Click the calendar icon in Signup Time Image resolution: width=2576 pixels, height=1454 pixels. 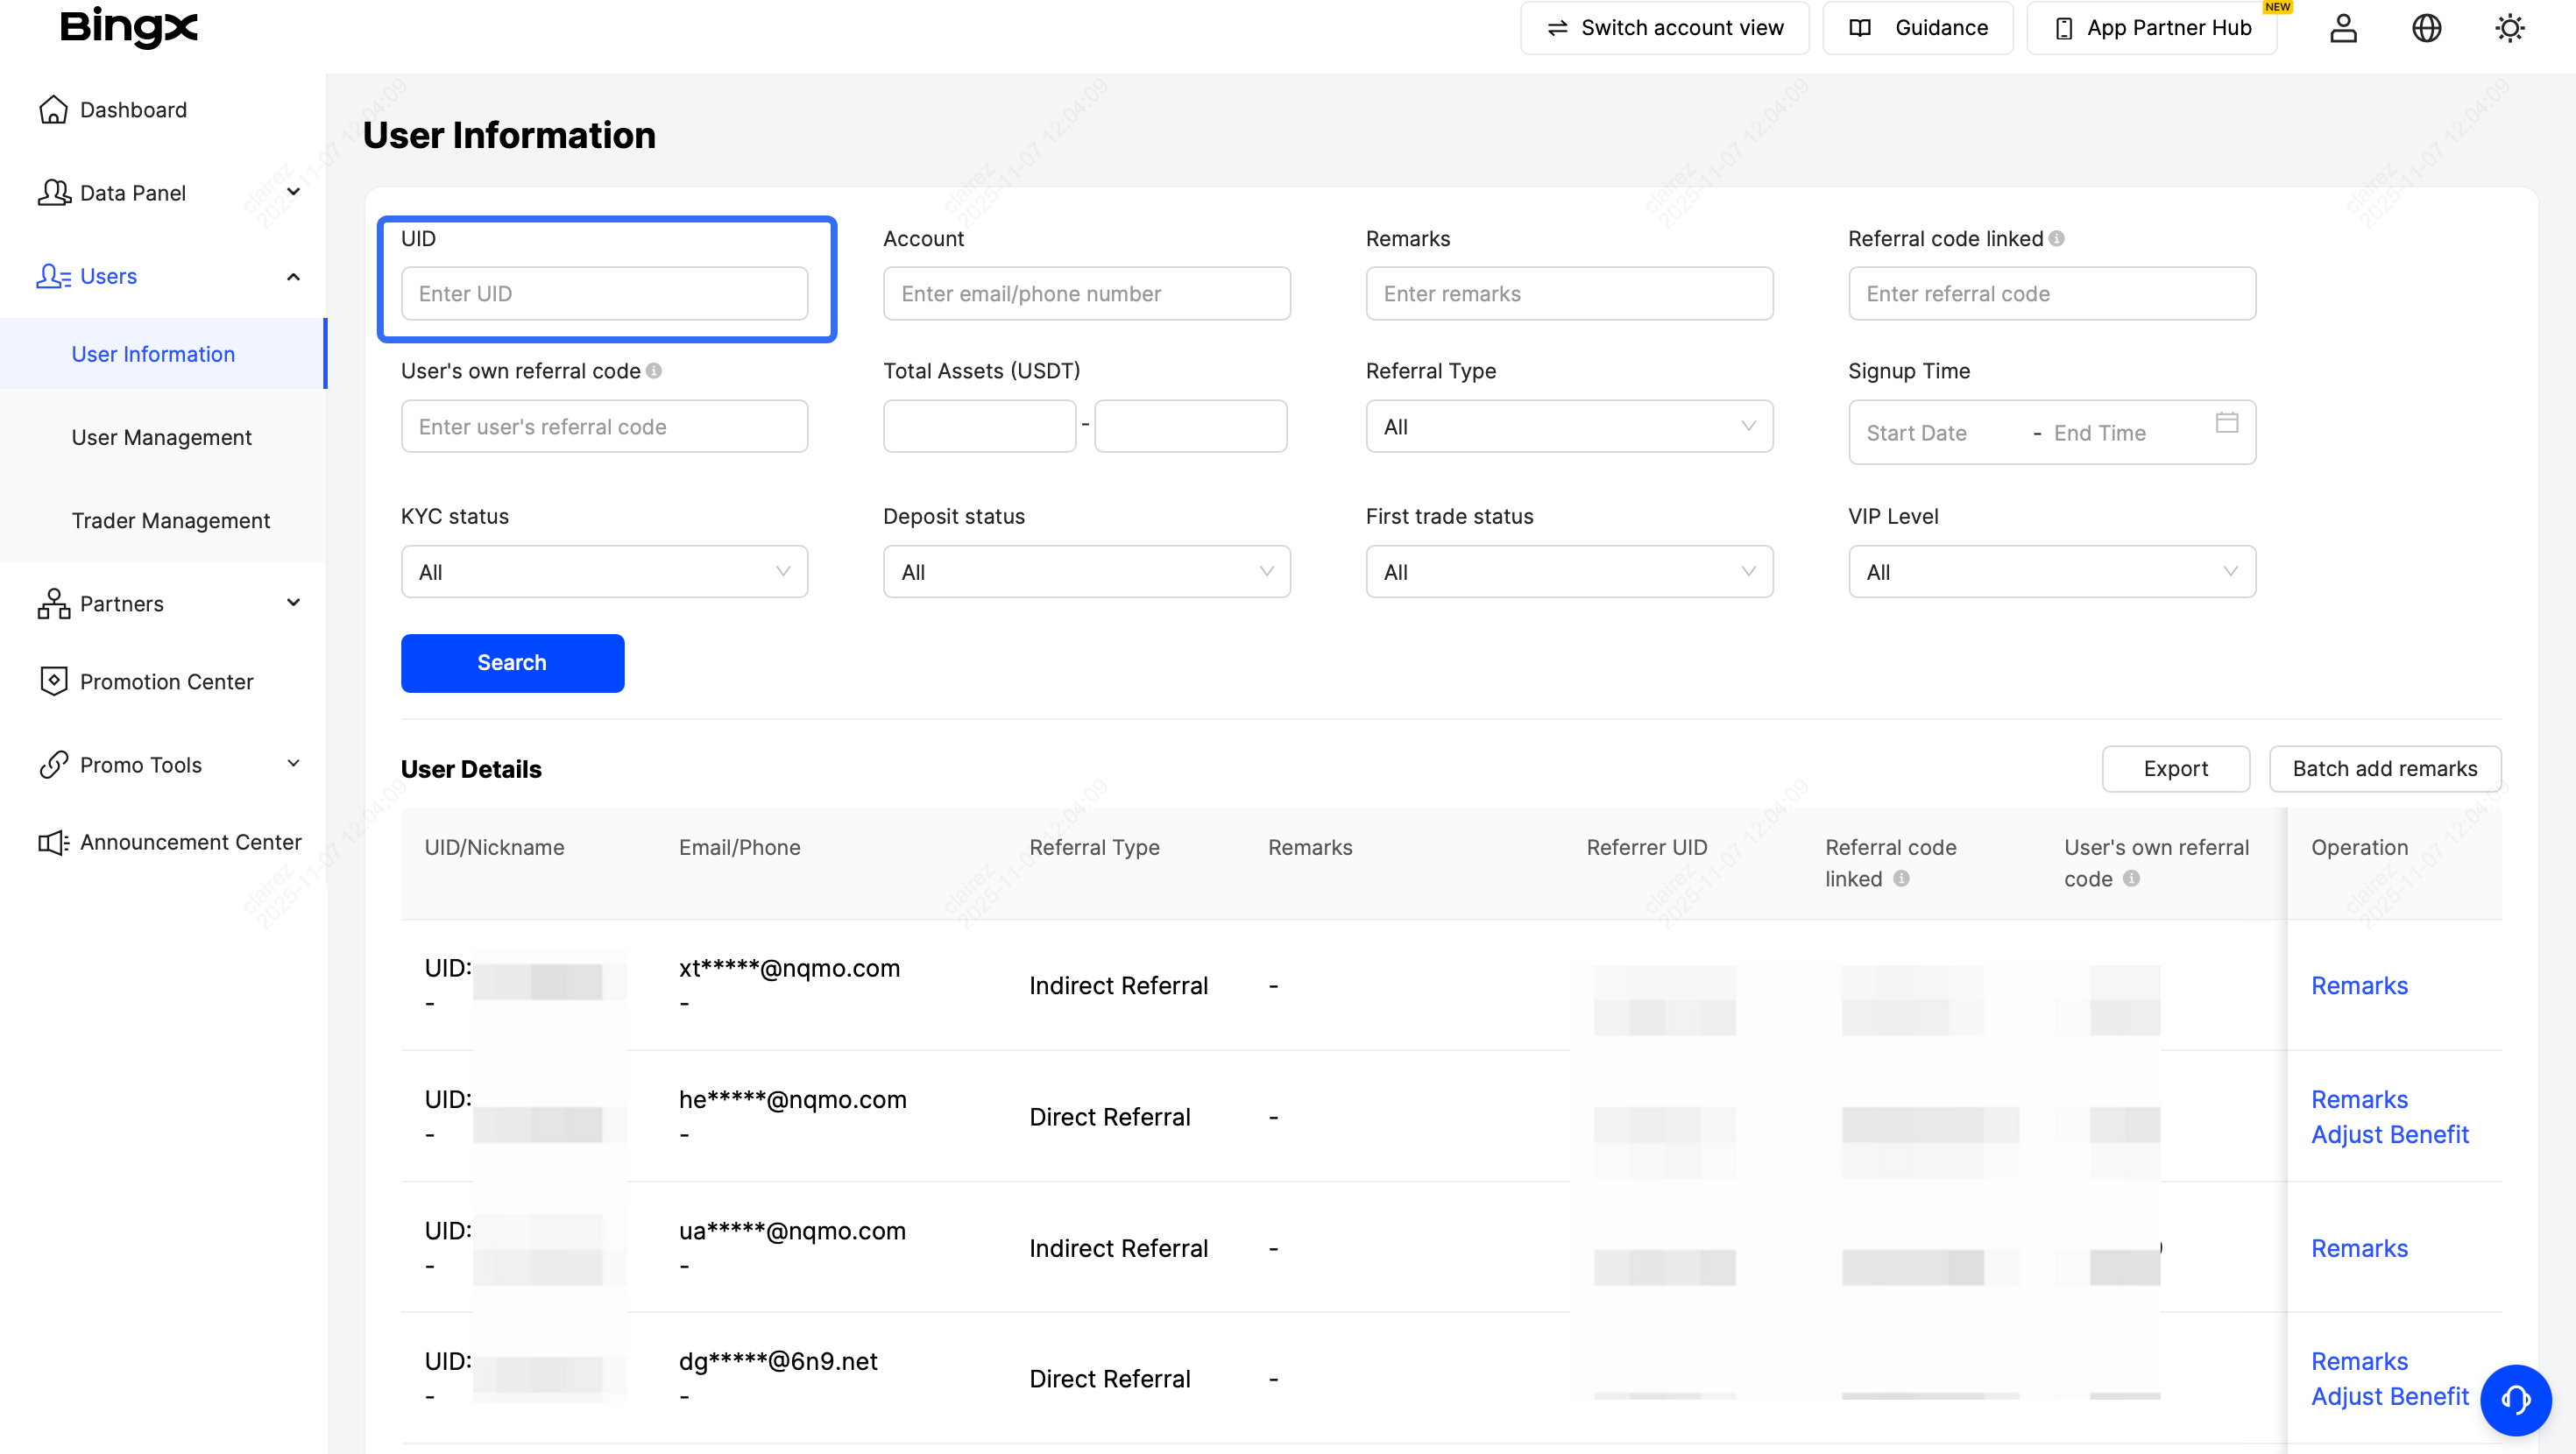(x=2226, y=423)
